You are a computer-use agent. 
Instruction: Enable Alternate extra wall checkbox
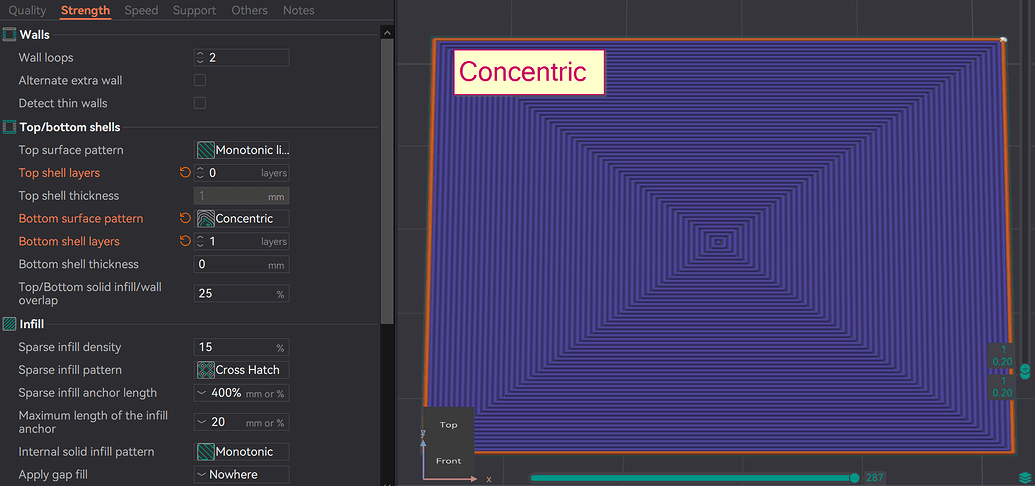click(x=199, y=81)
